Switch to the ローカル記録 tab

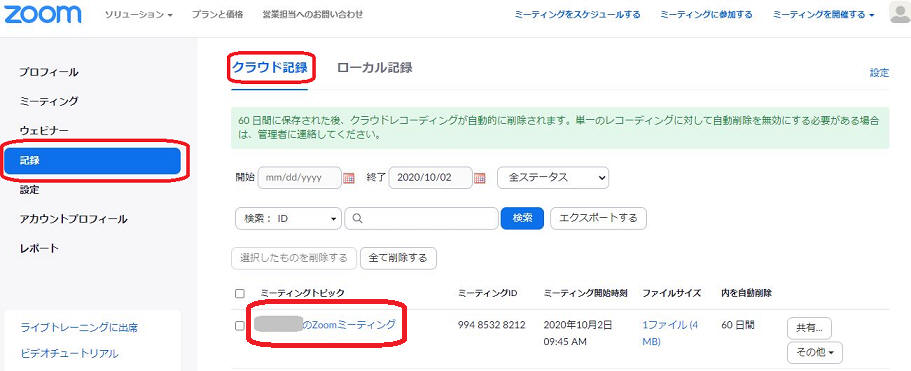[375, 67]
